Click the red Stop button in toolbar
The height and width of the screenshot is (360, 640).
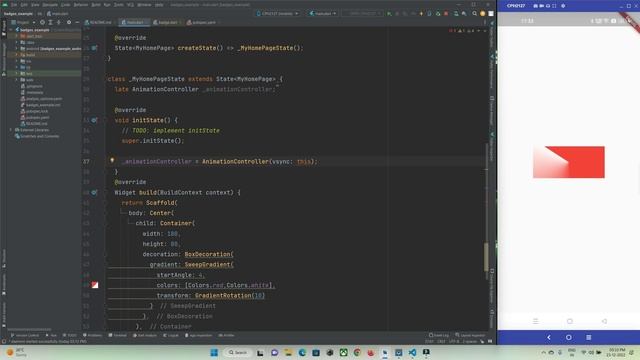tap(446, 13)
